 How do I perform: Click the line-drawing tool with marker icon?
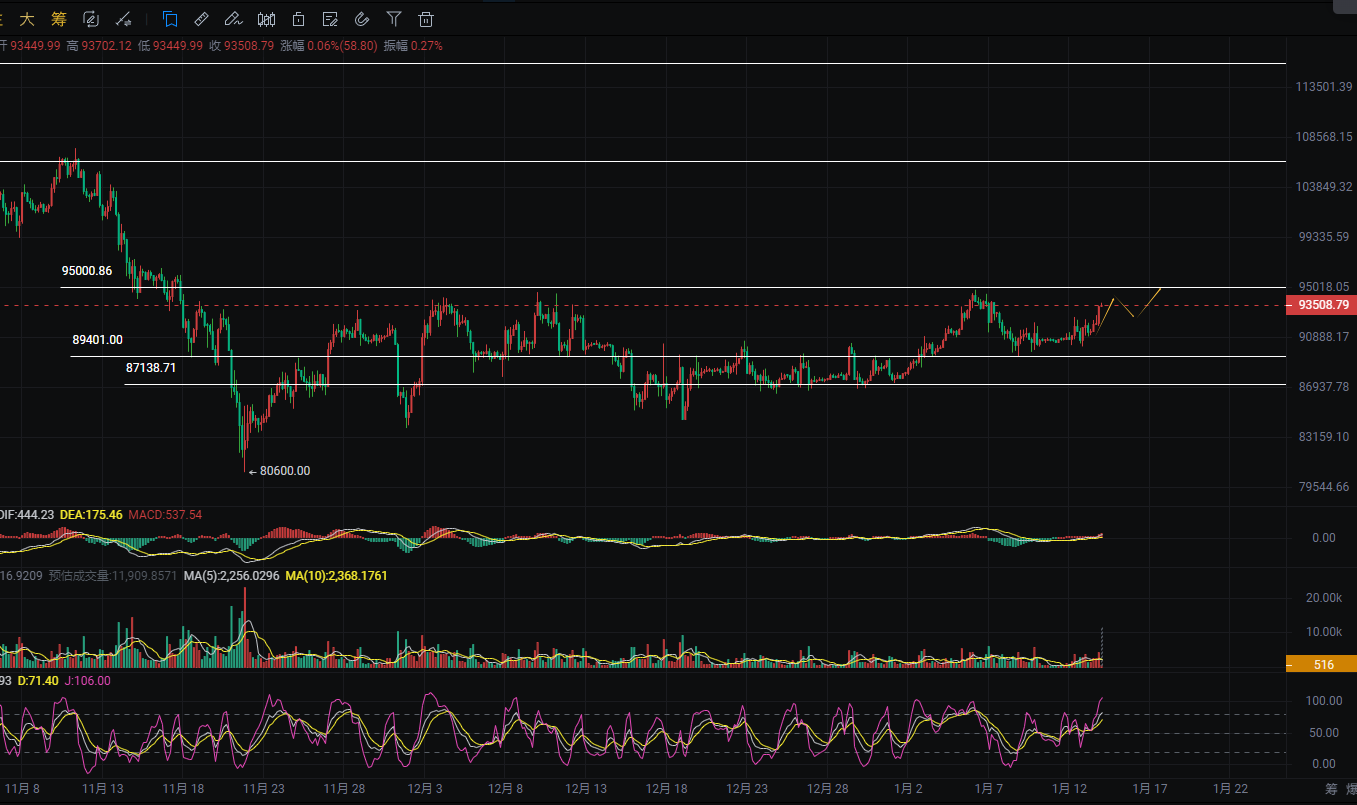point(123,19)
